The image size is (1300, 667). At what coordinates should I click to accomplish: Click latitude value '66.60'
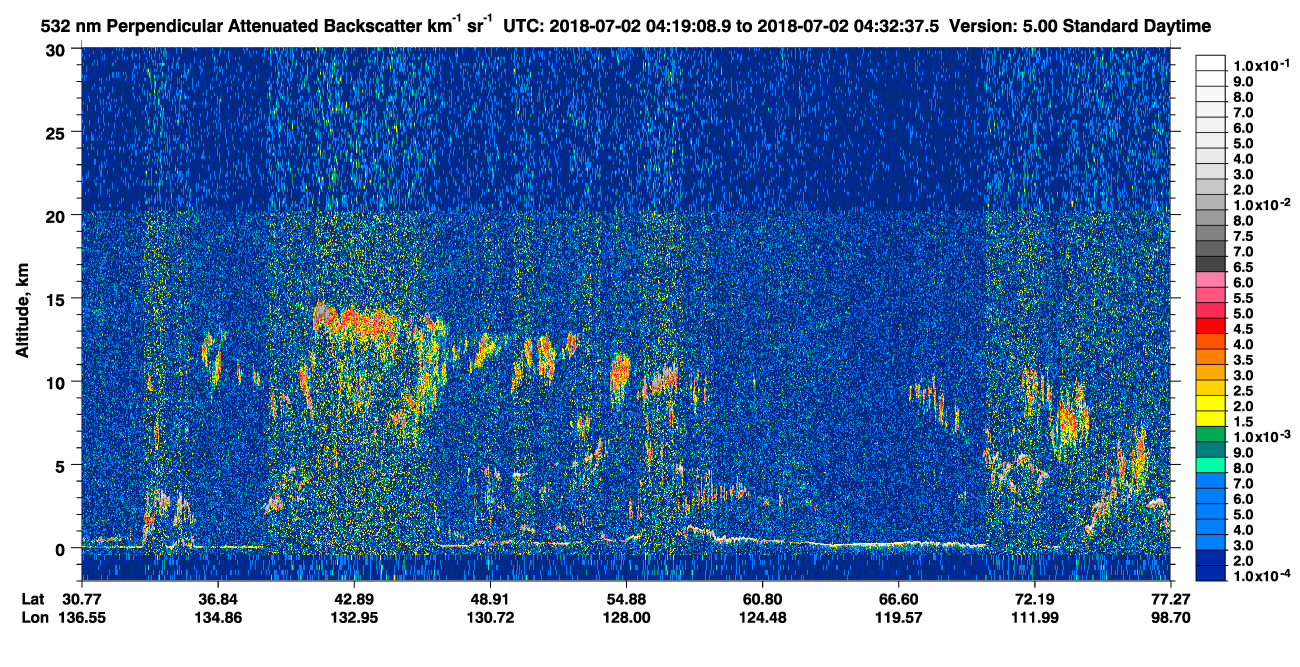pyautogui.click(x=898, y=599)
